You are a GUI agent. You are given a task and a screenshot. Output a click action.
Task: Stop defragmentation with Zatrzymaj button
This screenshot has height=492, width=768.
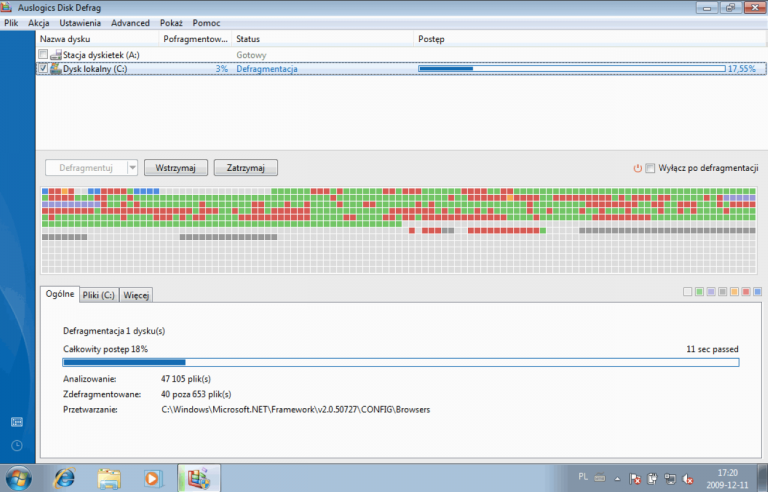[x=245, y=168]
